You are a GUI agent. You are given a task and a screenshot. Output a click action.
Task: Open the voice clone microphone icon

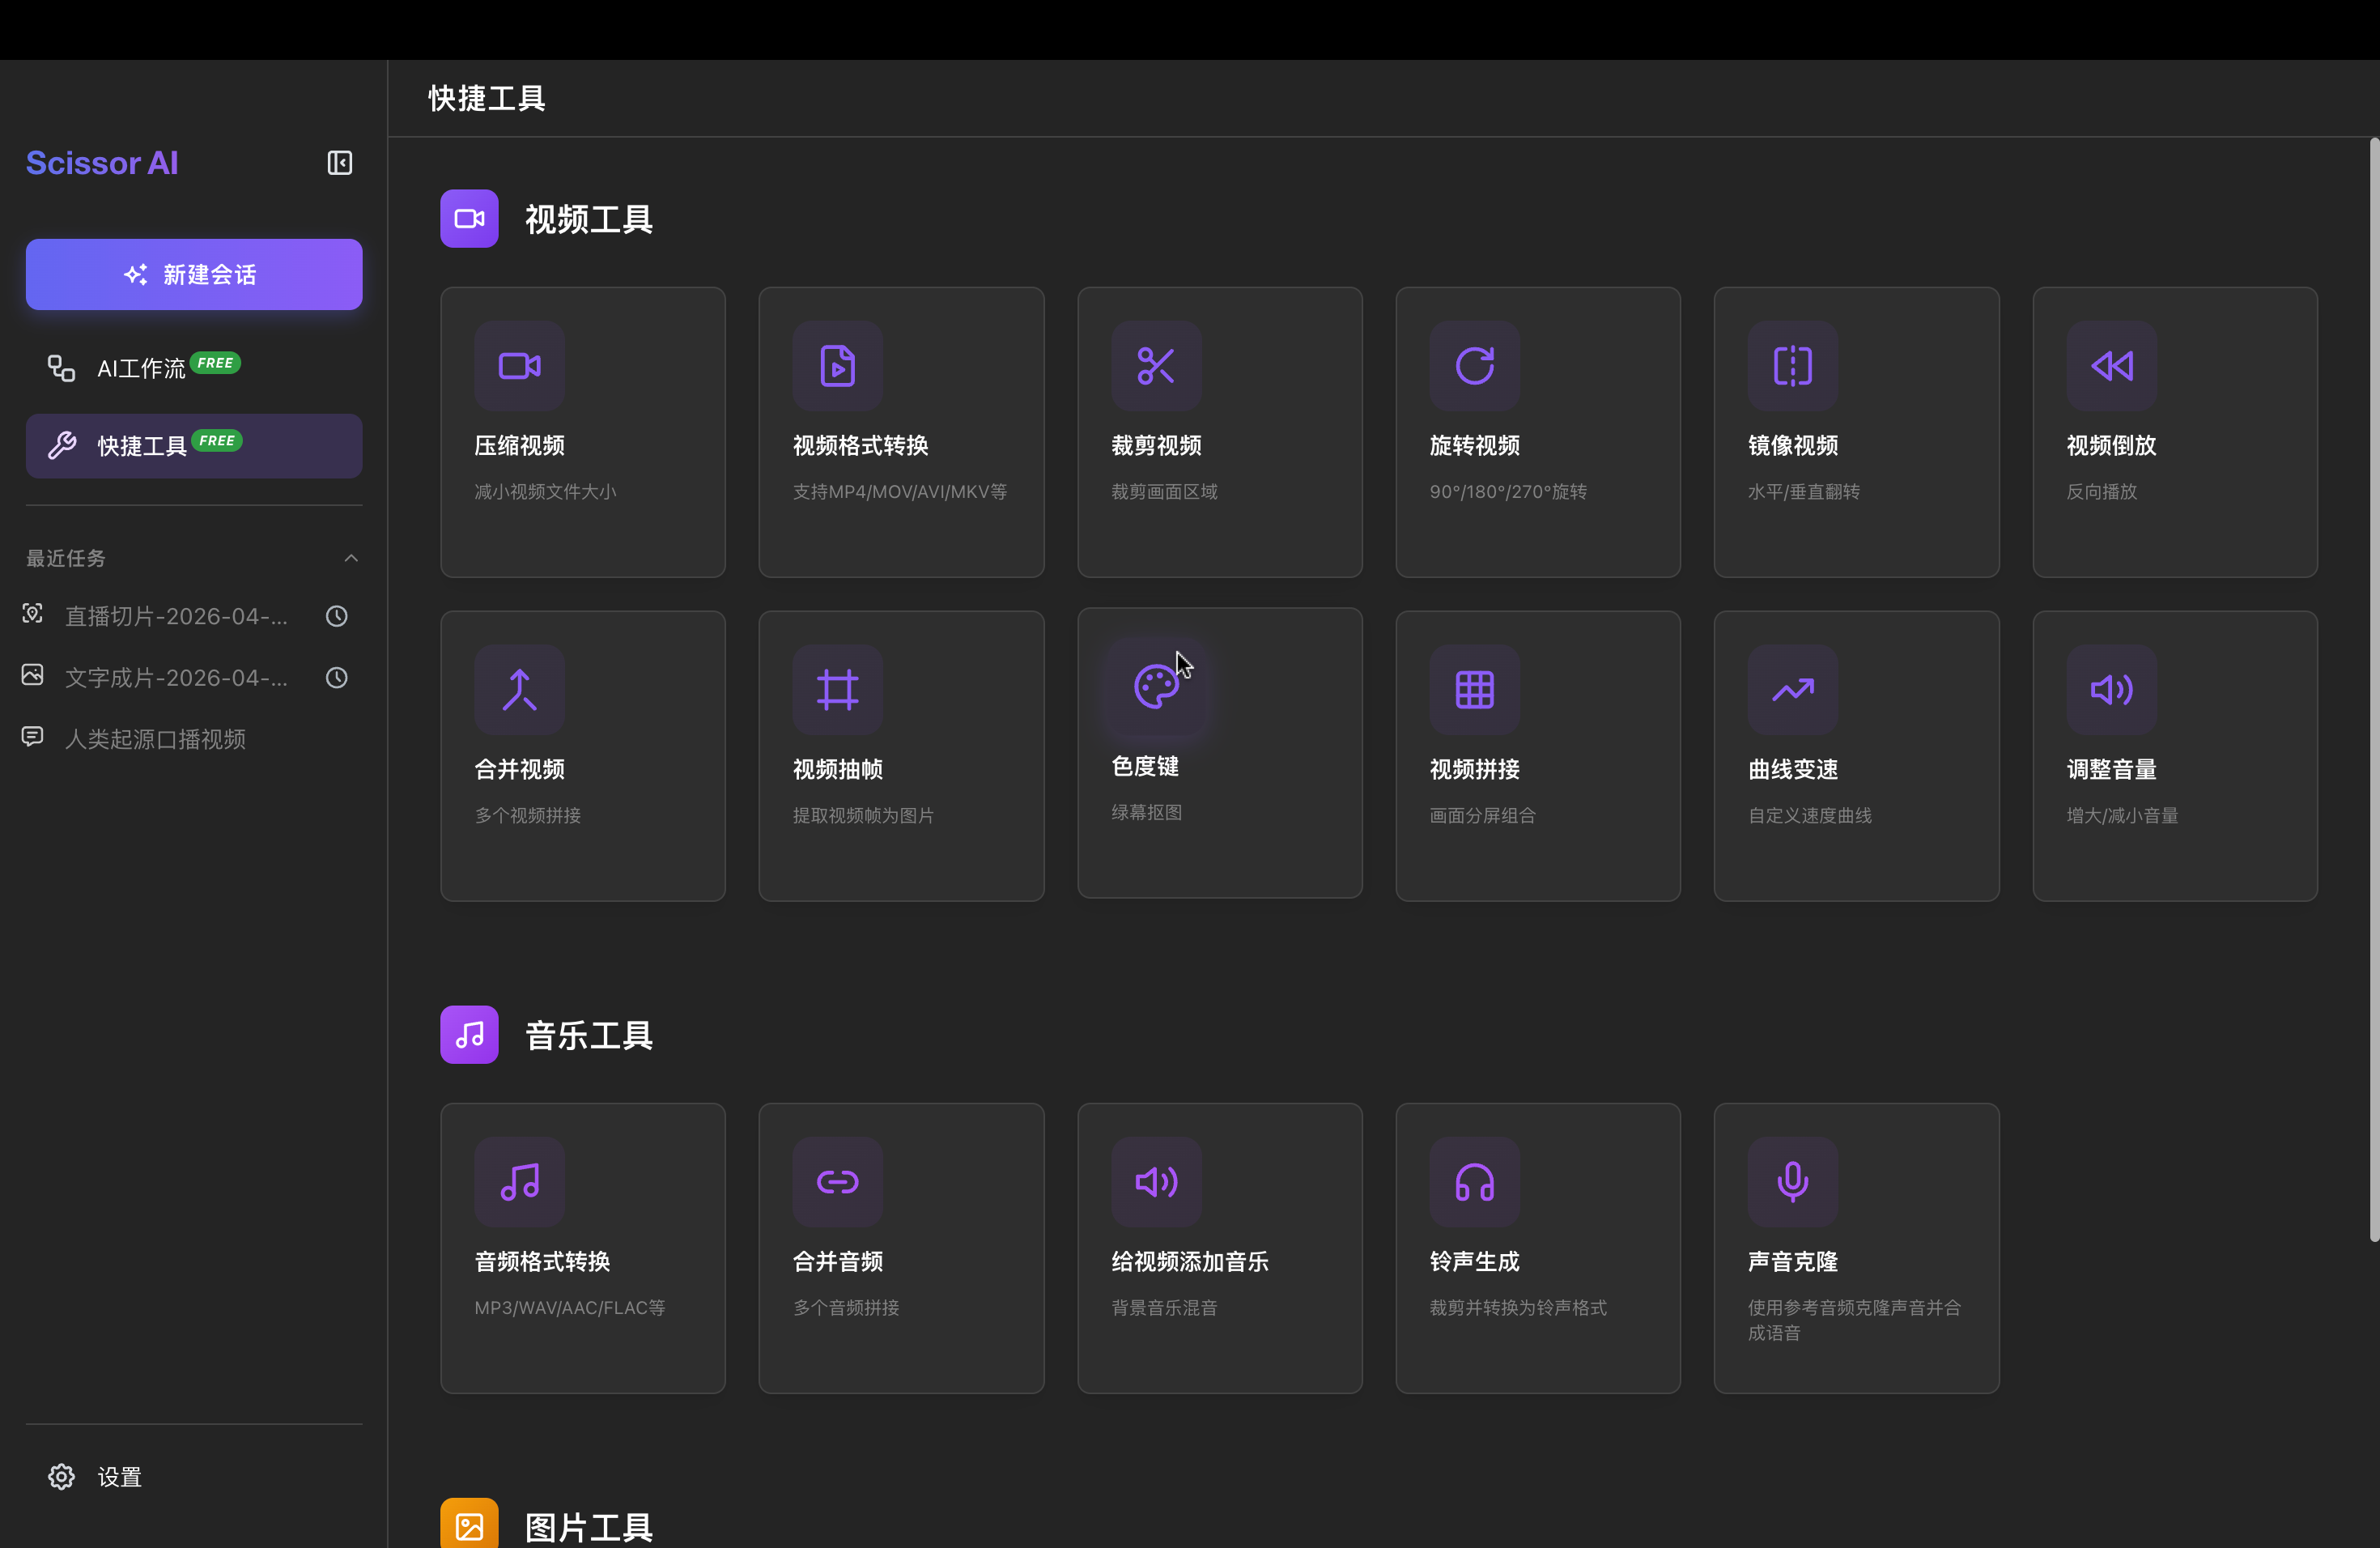point(1792,1182)
